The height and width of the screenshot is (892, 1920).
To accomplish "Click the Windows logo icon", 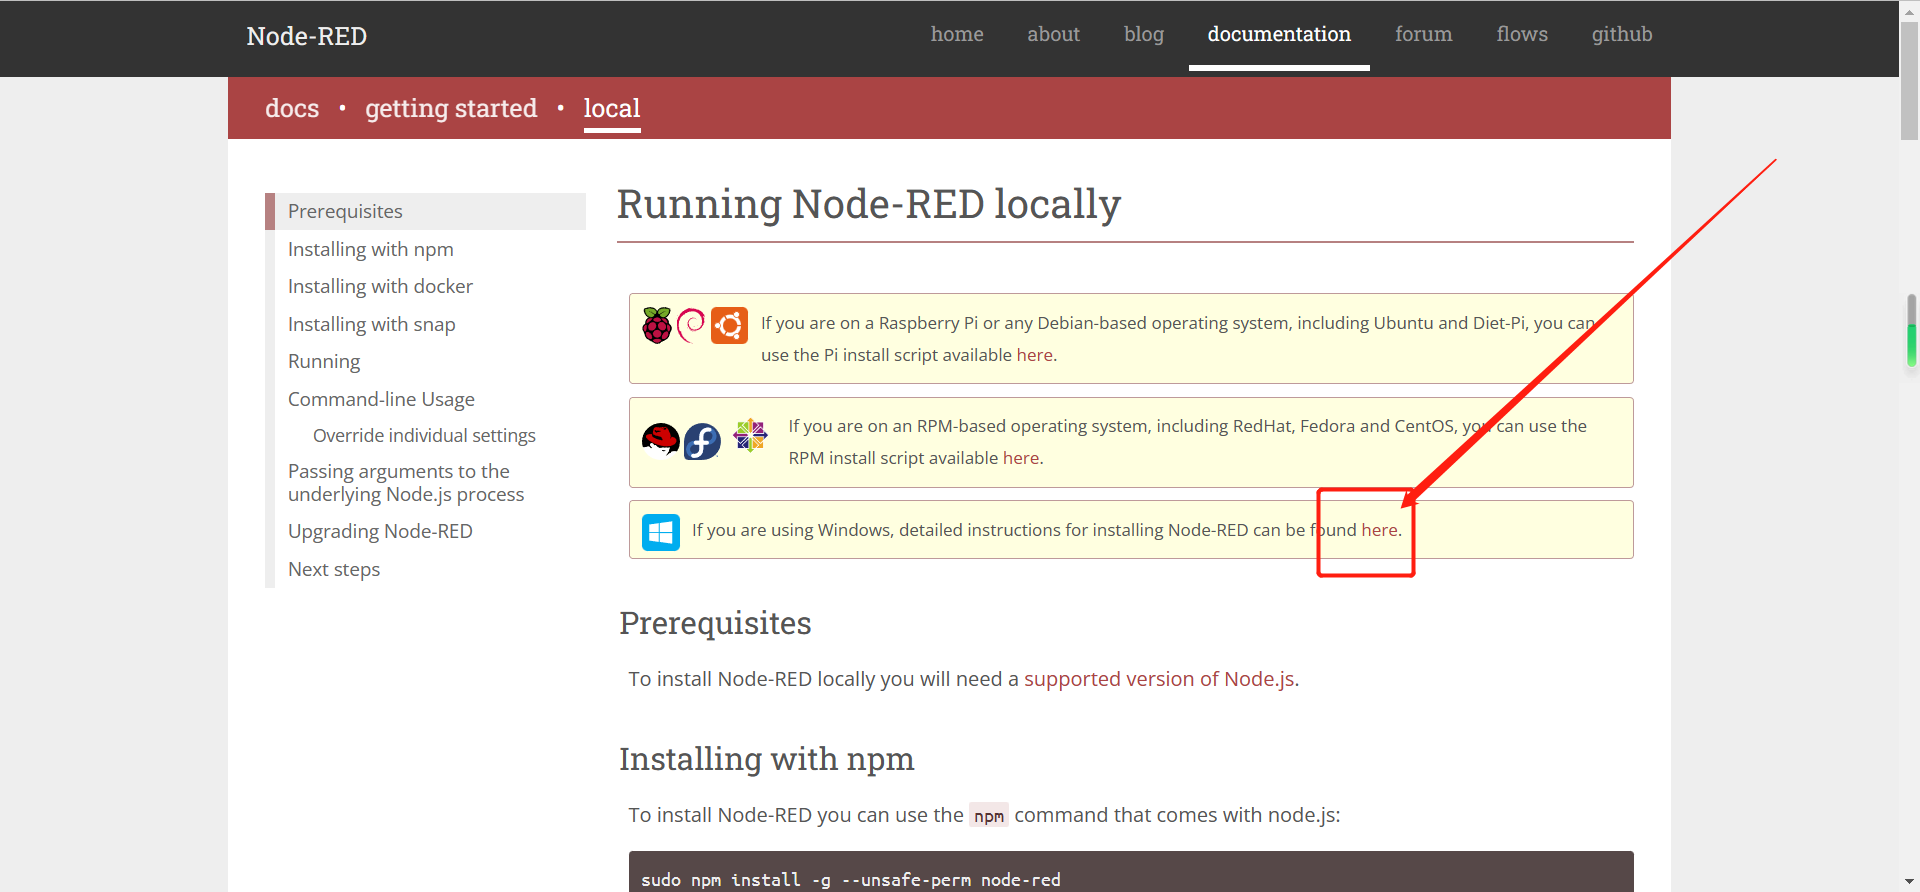I will coord(661,531).
